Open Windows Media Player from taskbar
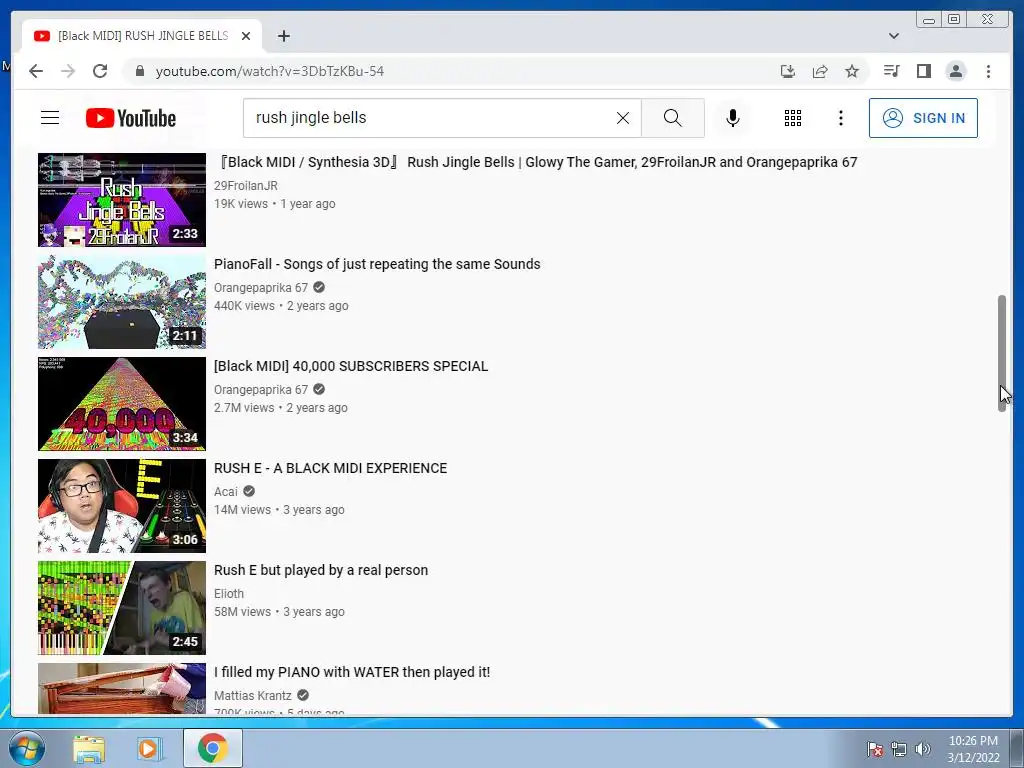 (x=150, y=748)
